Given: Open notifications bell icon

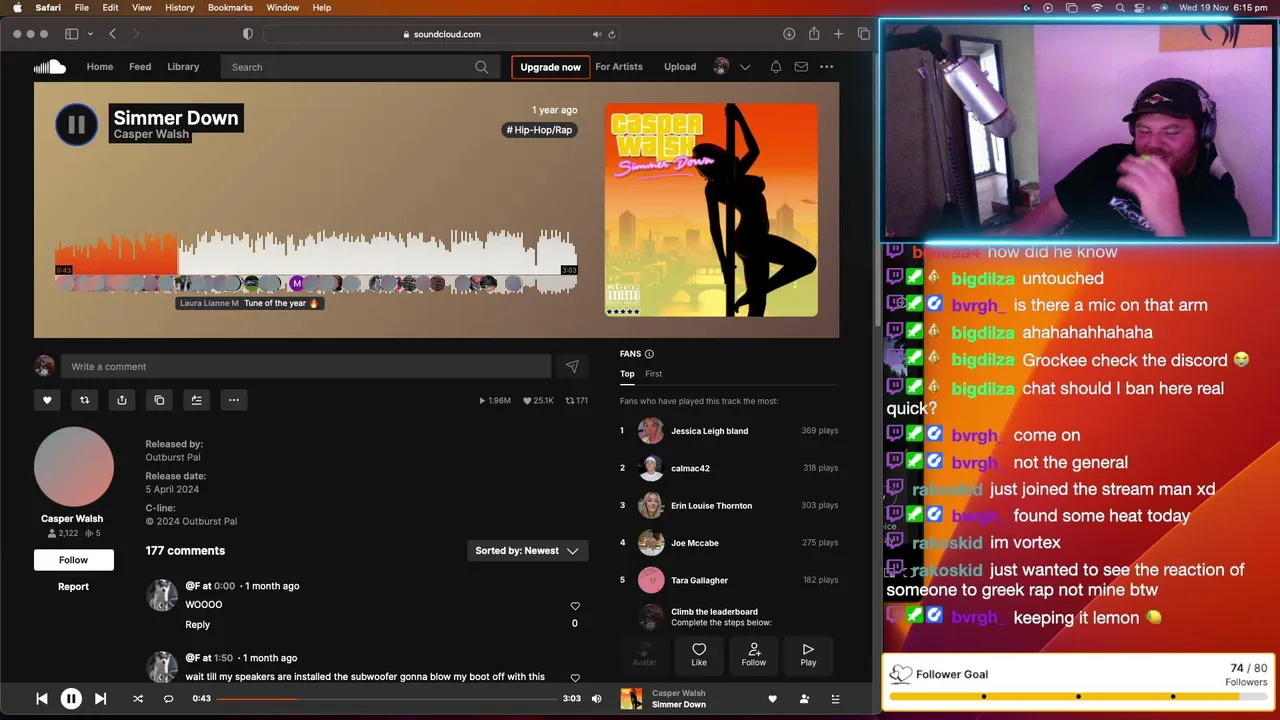Looking at the screenshot, I should [775, 67].
